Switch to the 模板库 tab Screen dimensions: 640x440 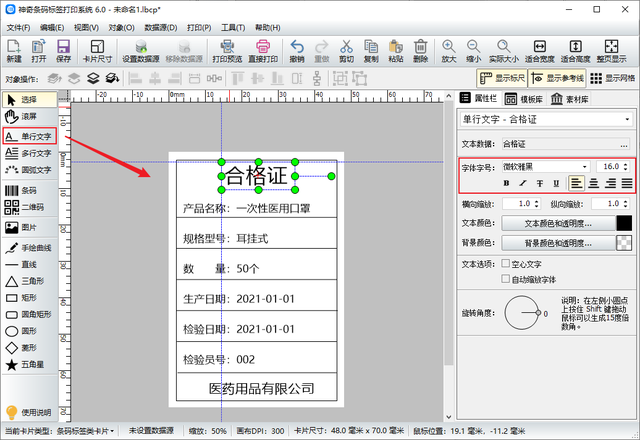click(x=524, y=99)
